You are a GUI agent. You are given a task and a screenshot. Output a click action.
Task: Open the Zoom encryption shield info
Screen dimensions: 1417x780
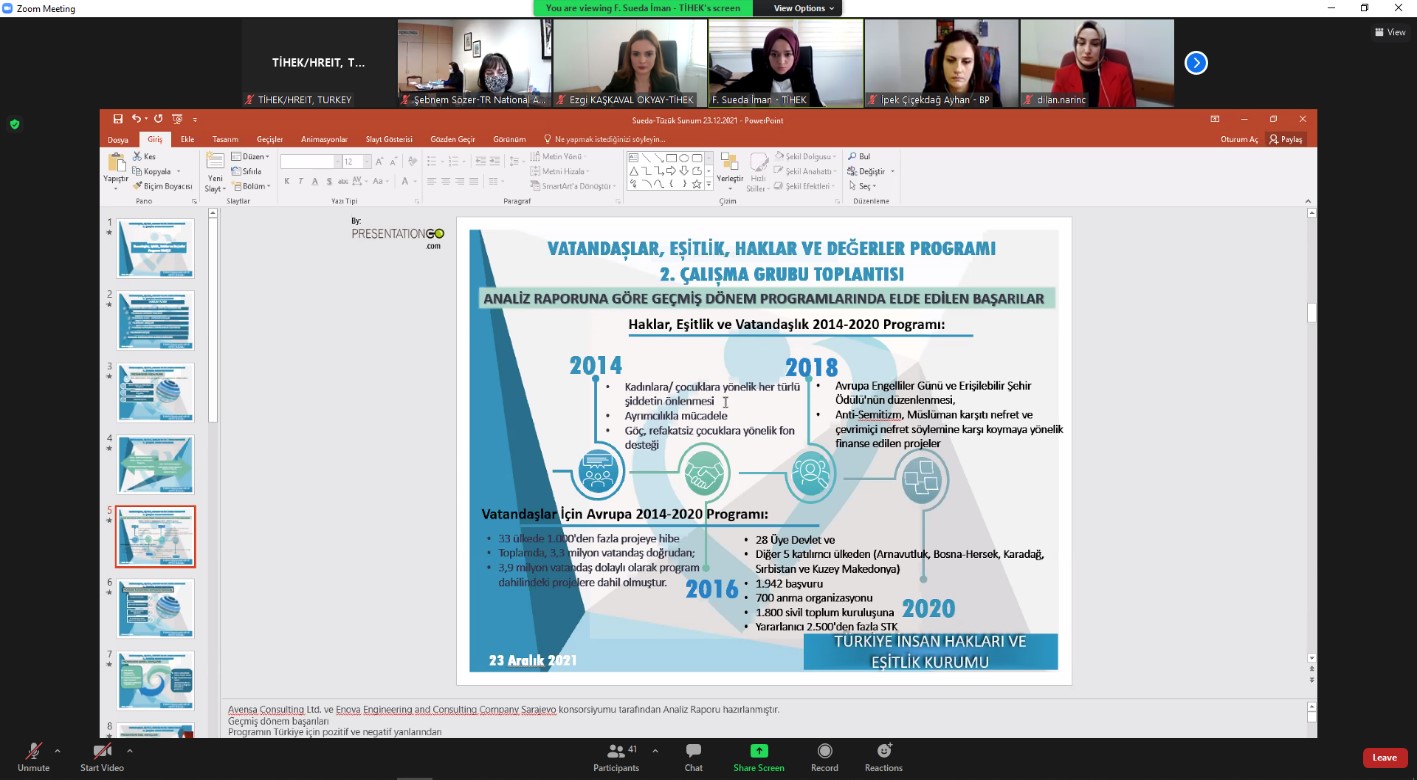click(x=14, y=124)
